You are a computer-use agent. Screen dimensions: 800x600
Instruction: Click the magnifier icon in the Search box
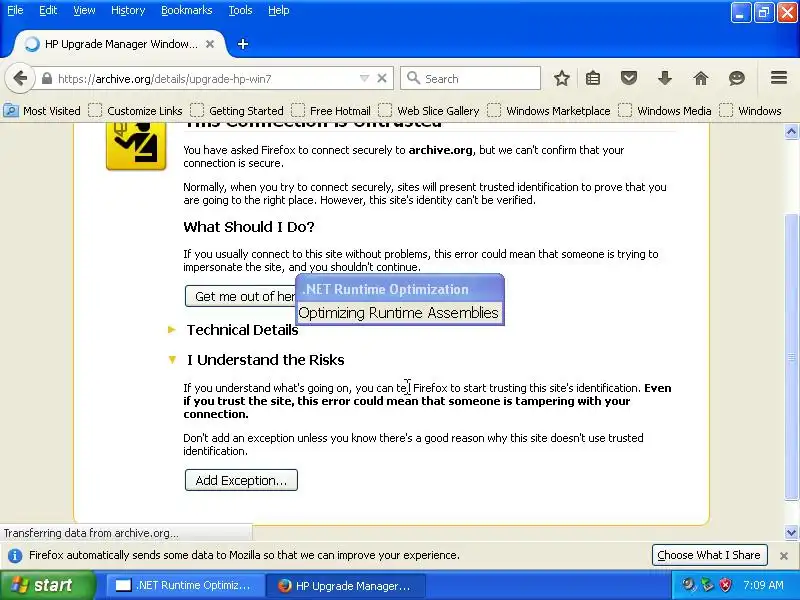pos(413,78)
